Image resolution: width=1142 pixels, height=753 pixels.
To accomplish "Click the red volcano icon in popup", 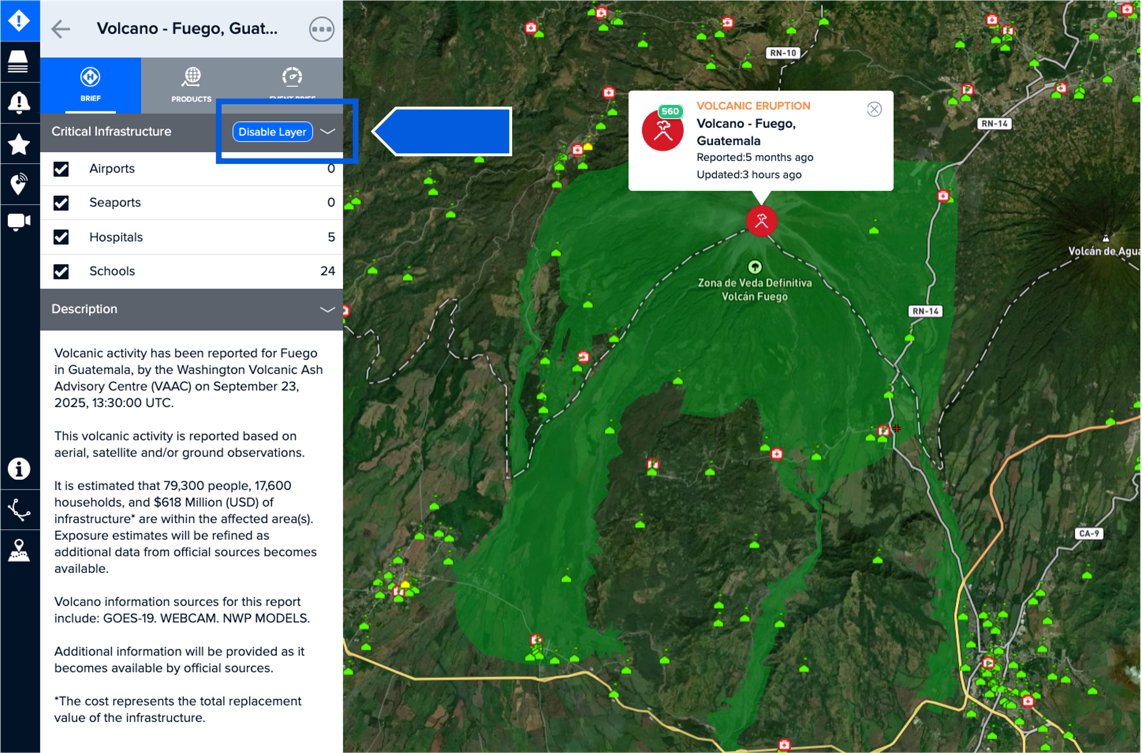I will click(x=662, y=130).
